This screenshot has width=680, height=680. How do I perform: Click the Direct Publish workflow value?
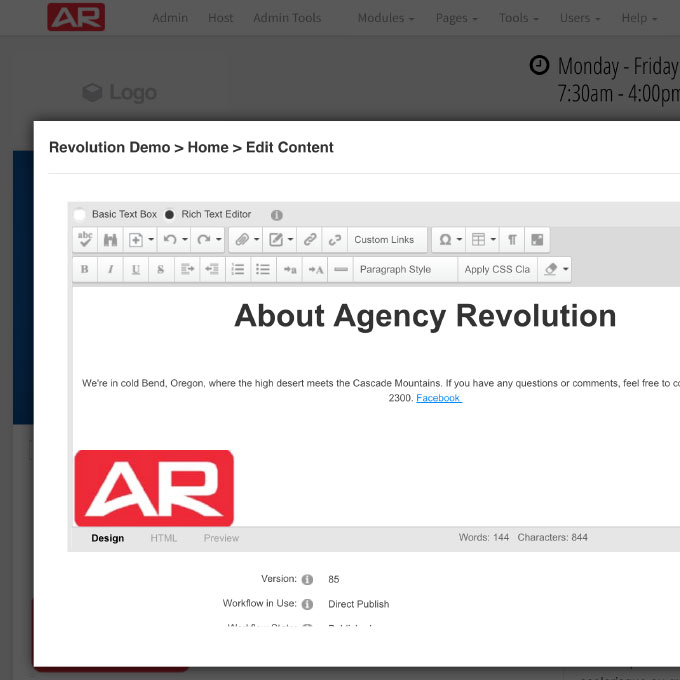point(358,604)
